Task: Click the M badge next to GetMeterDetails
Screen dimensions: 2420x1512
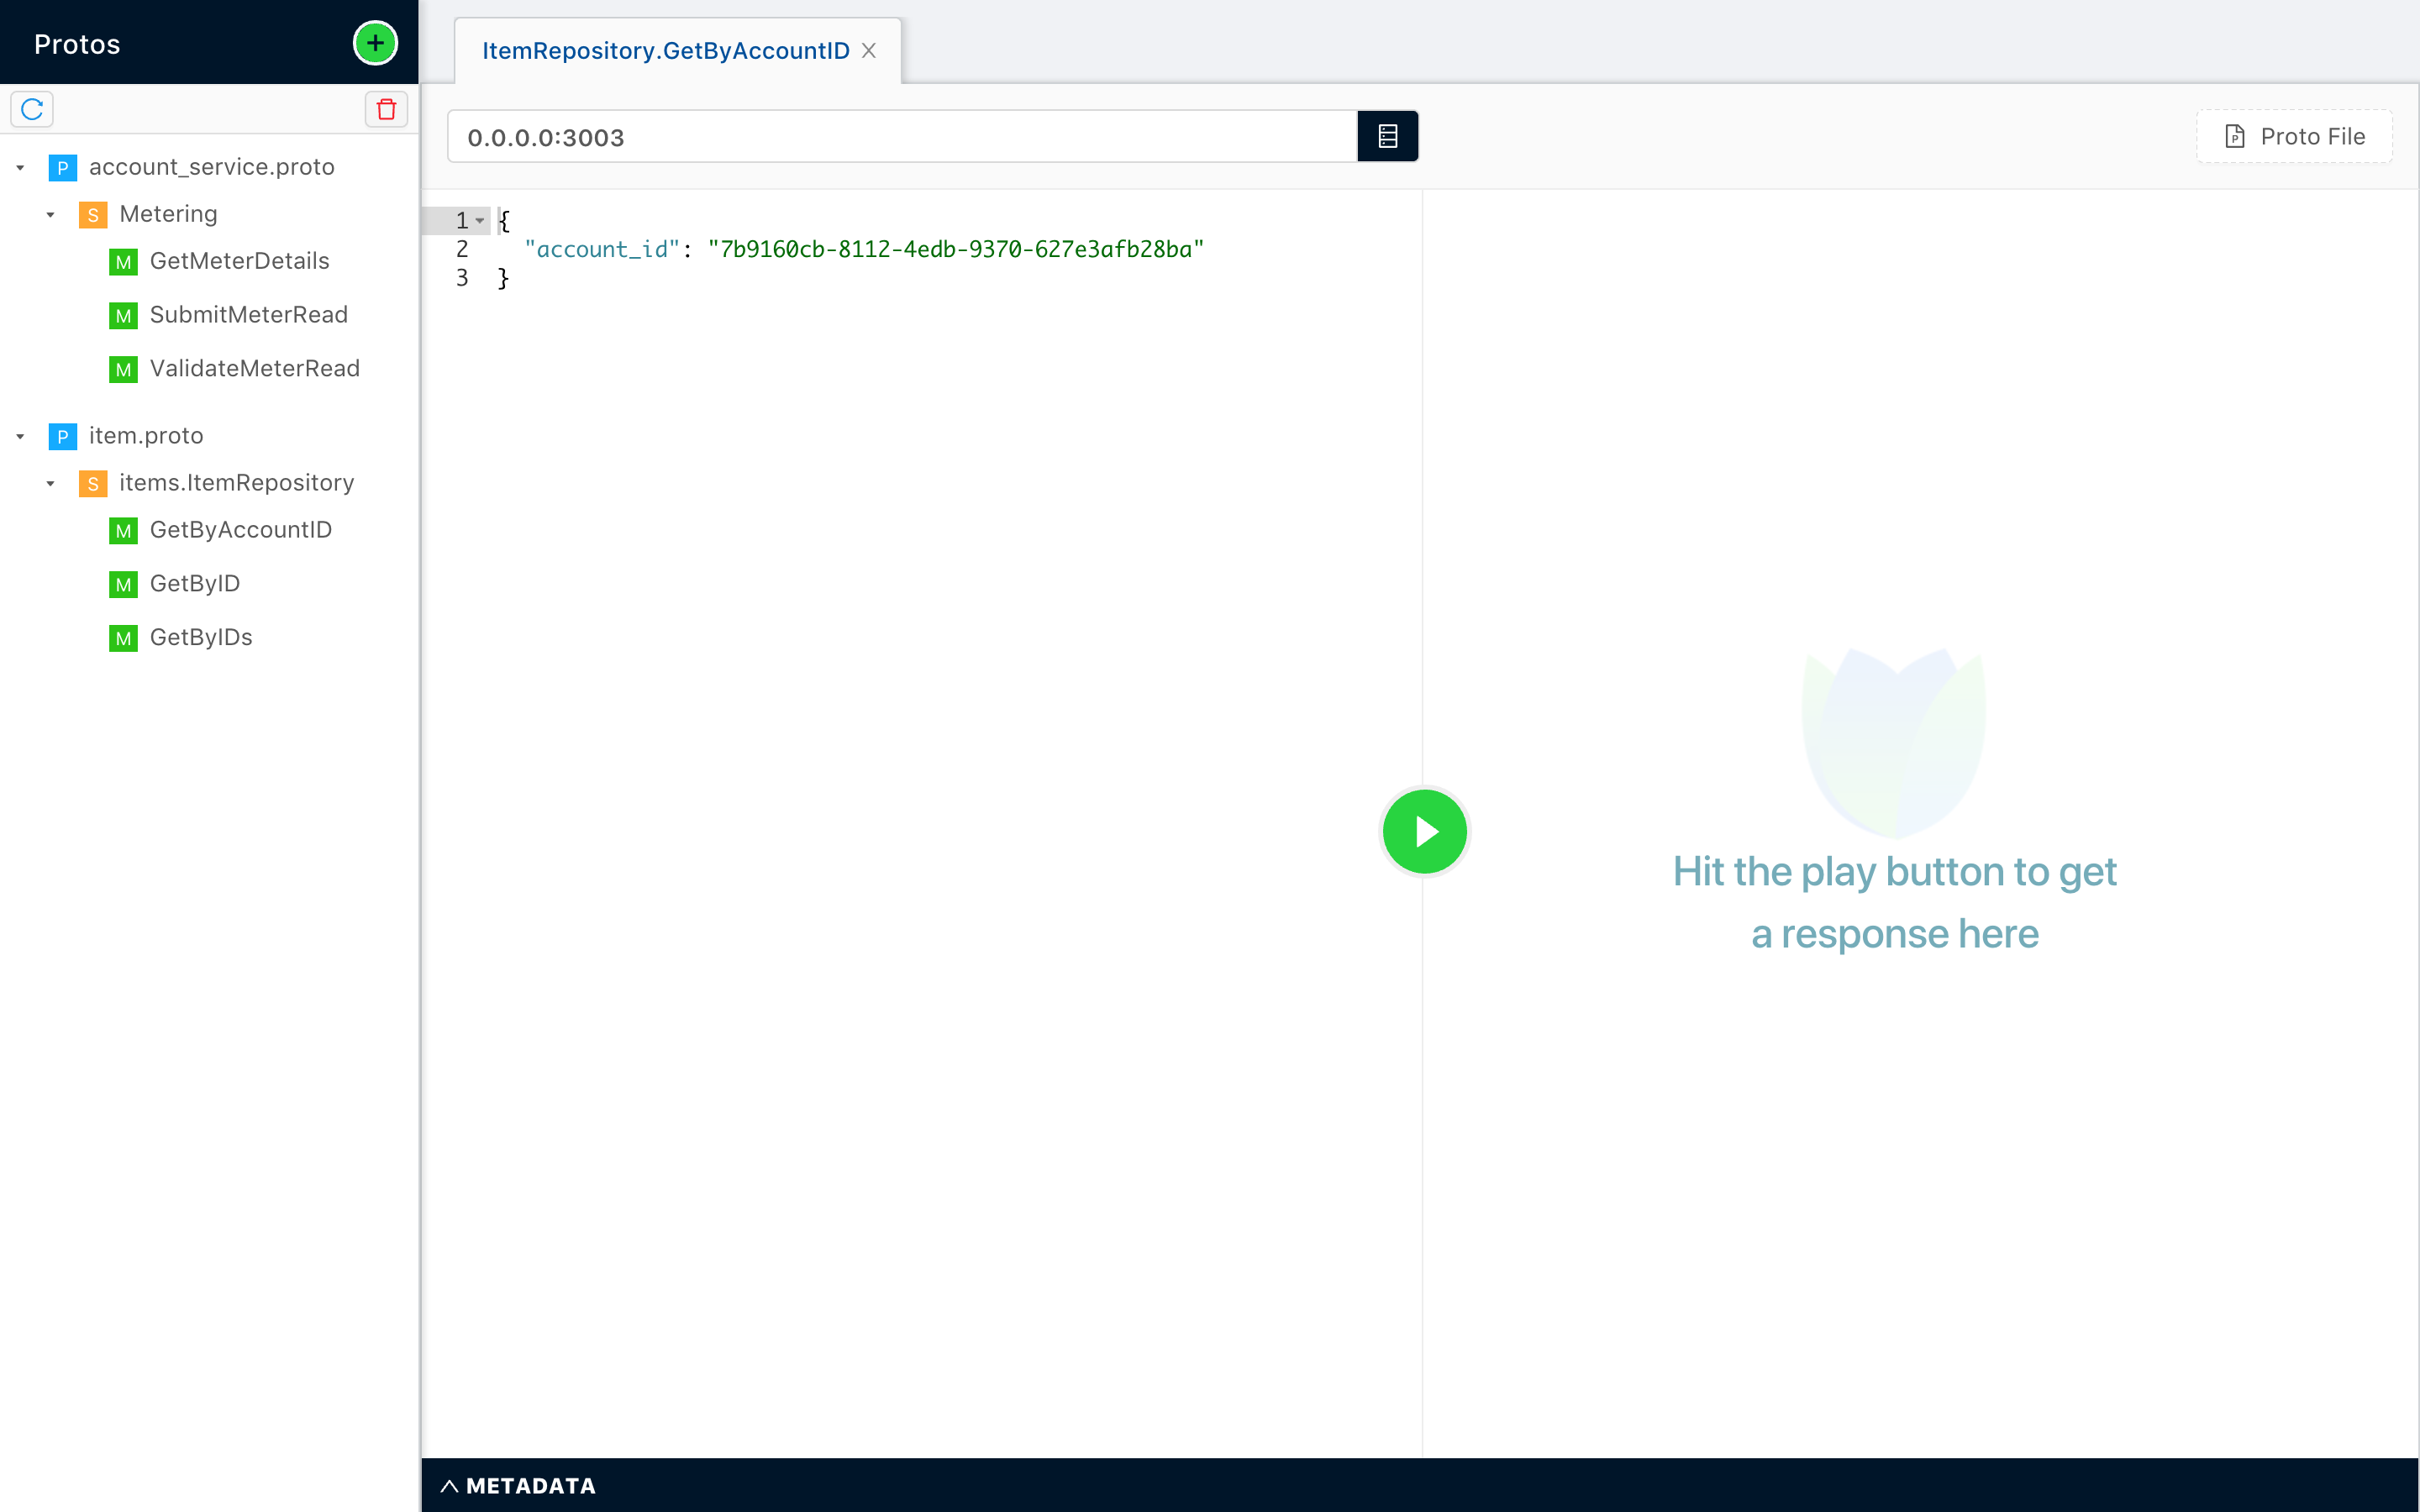Action: pyautogui.click(x=123, y=261)
